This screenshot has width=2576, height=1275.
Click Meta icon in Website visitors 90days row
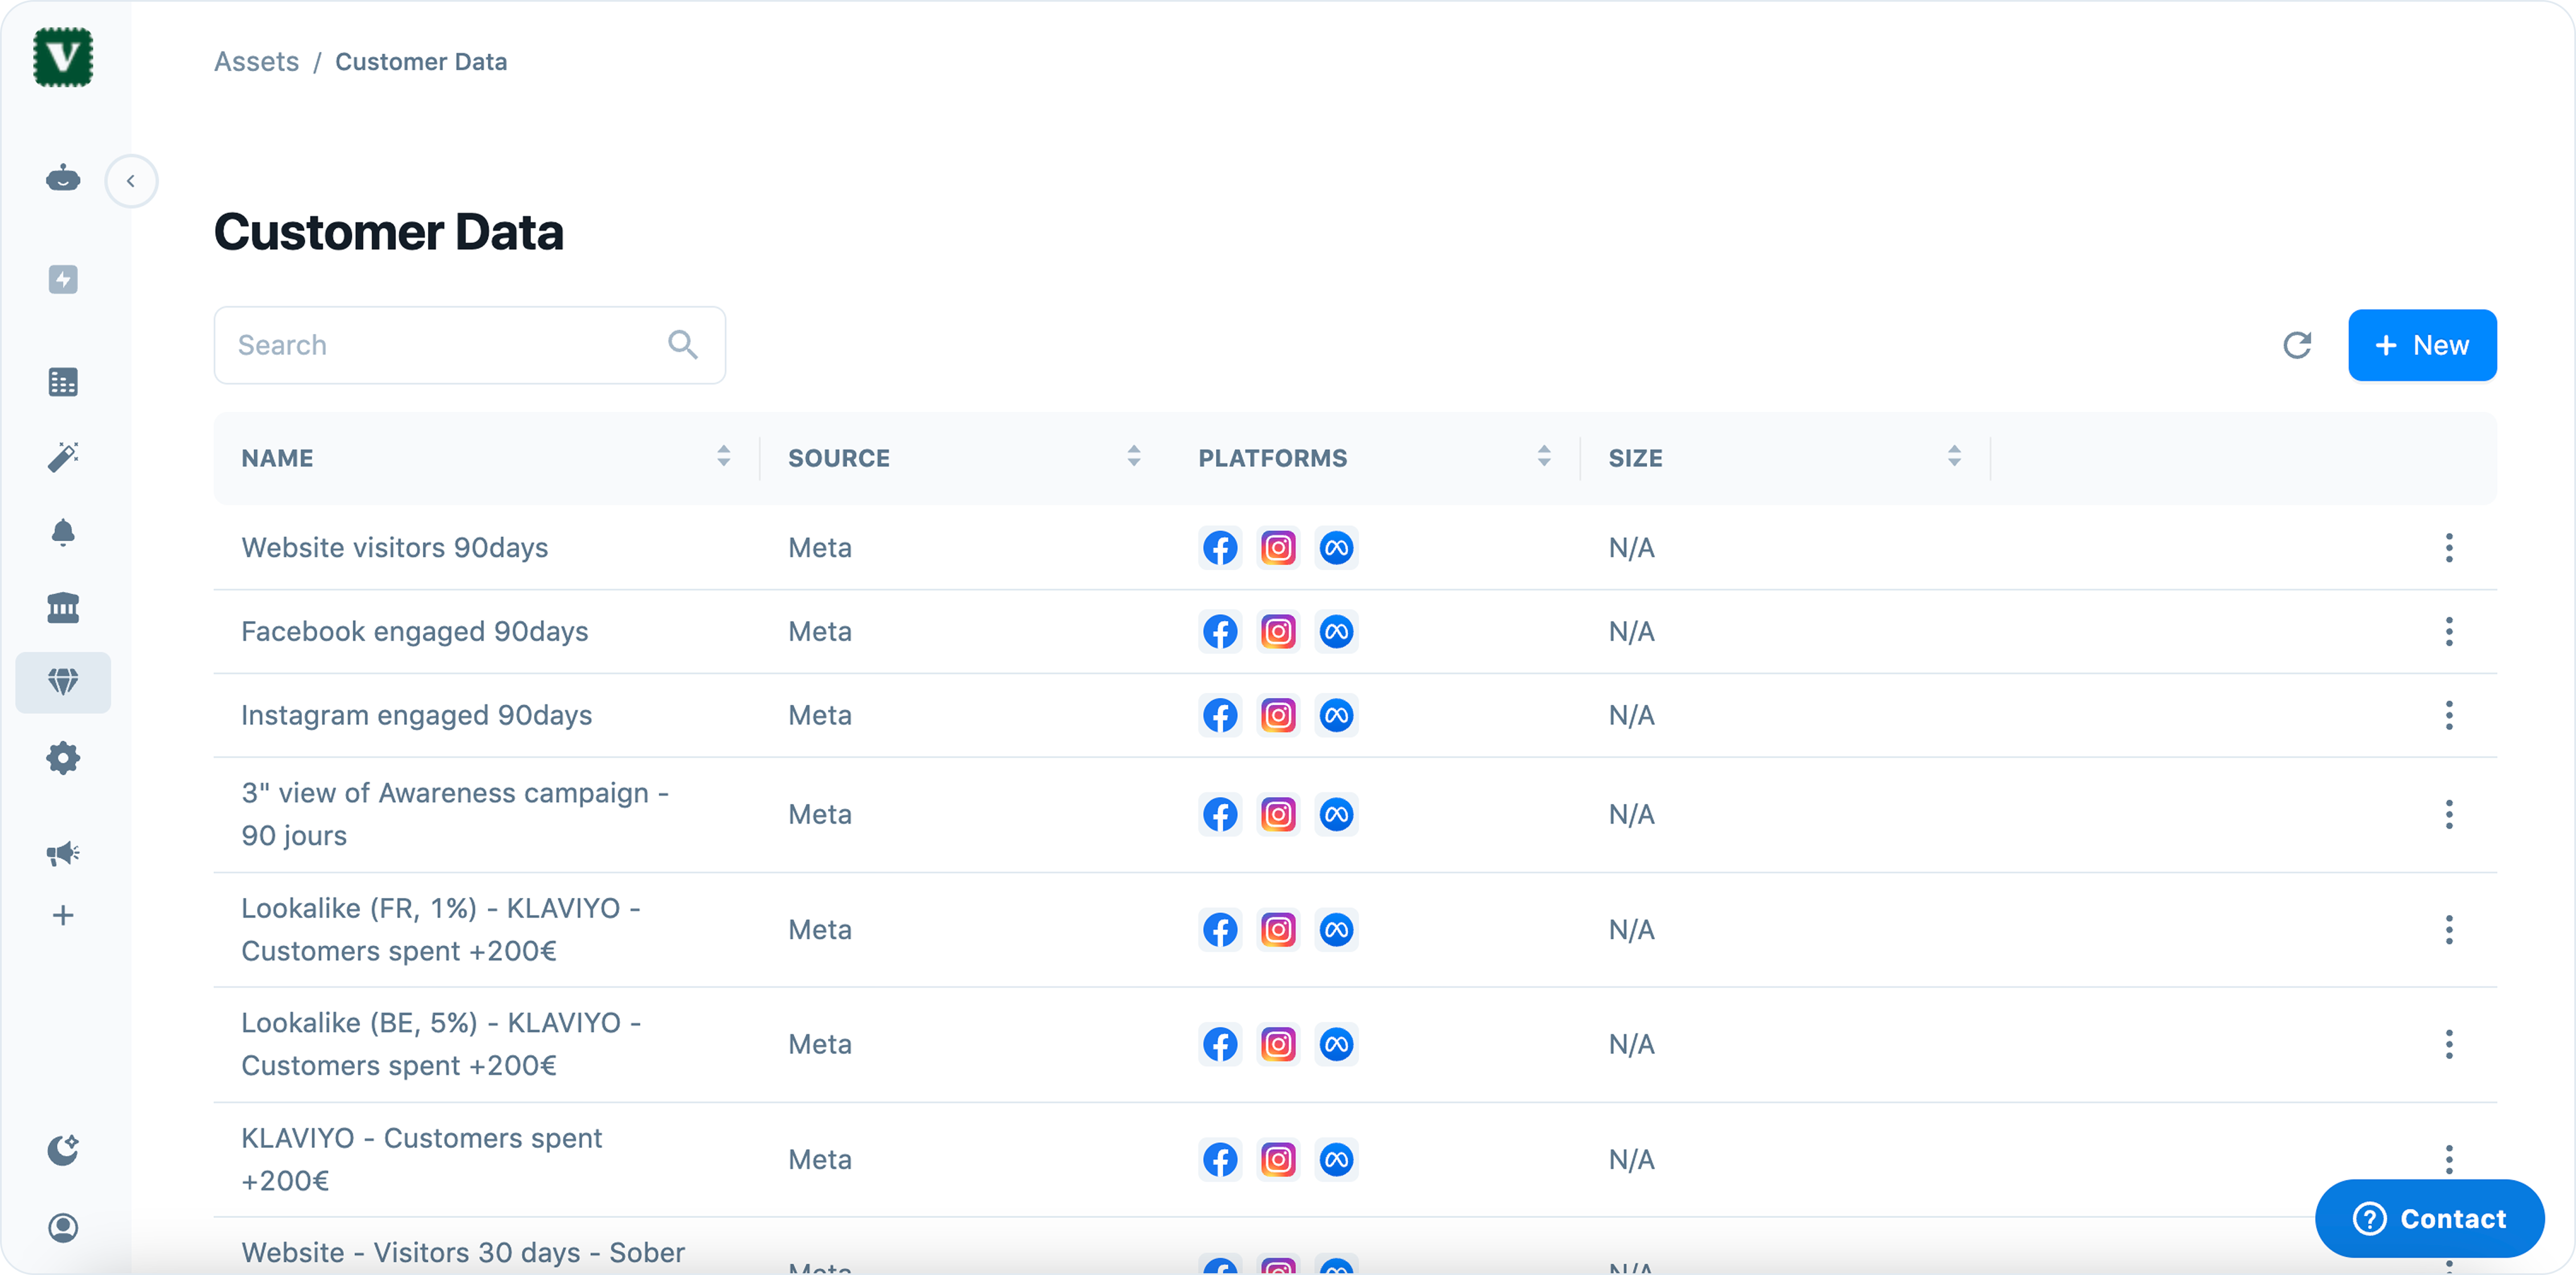click(1336, 548)
